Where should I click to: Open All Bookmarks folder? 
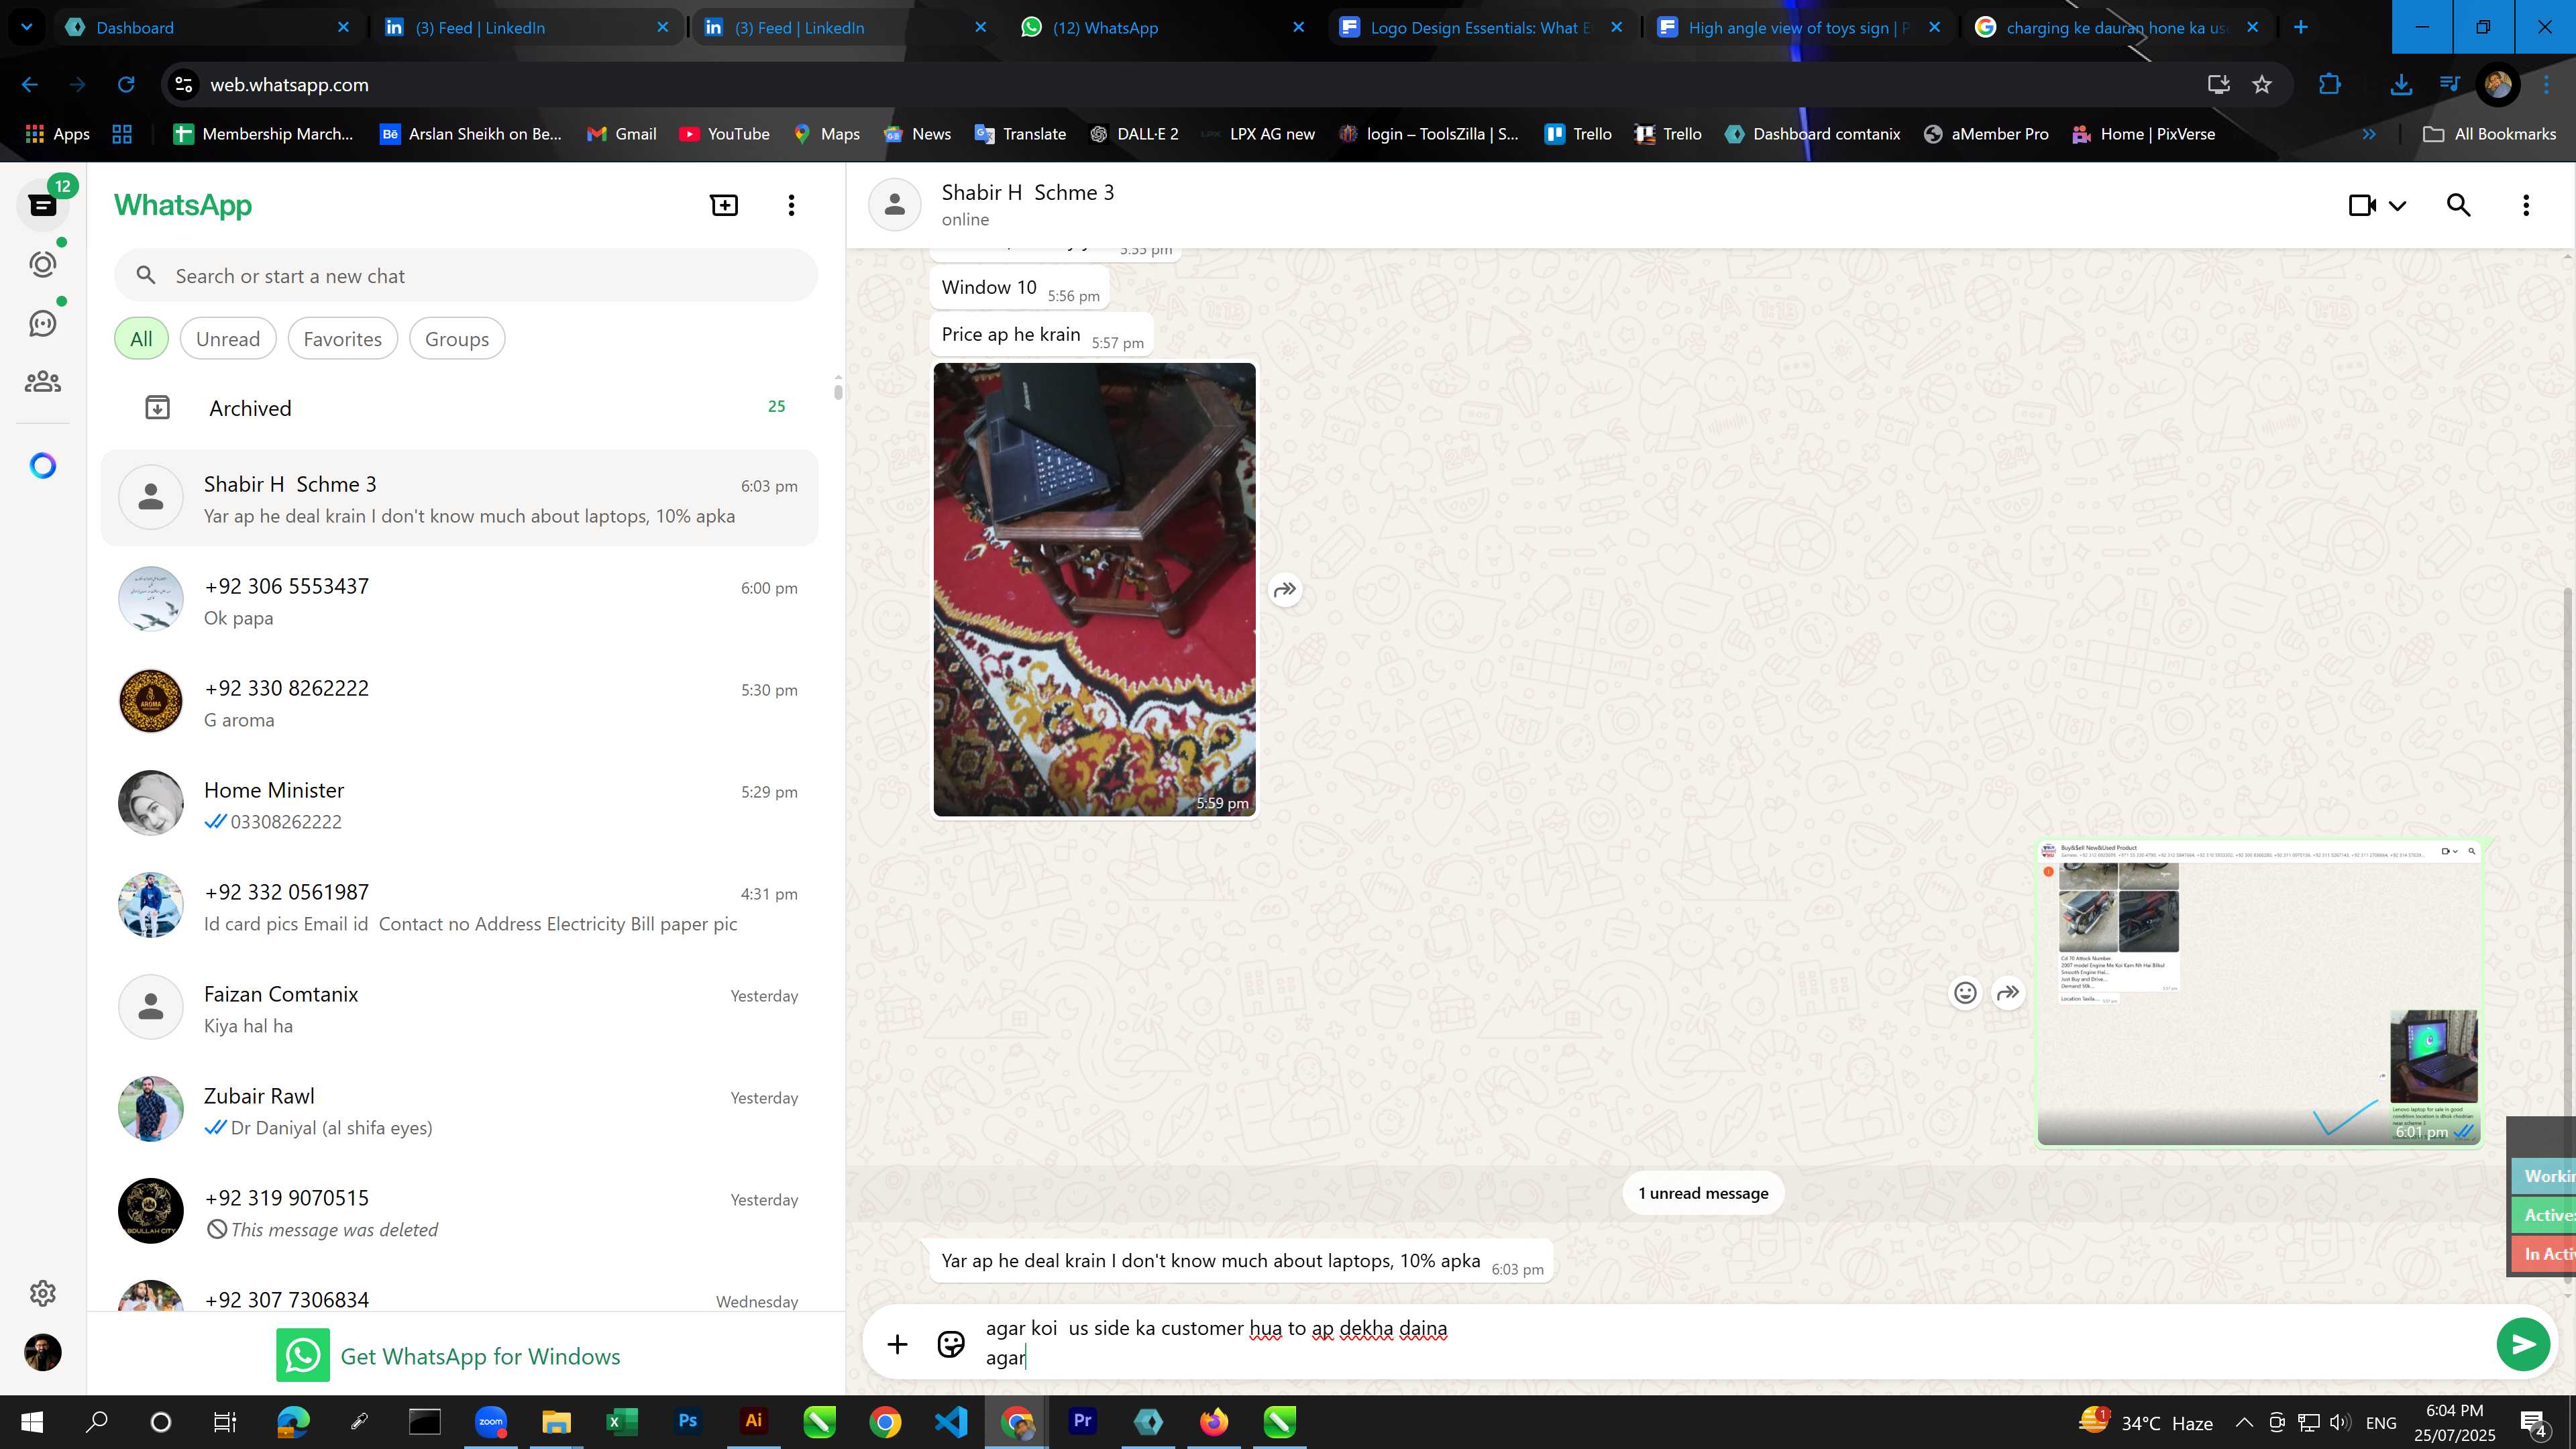pyautogui.click(x=2490, y=134)
